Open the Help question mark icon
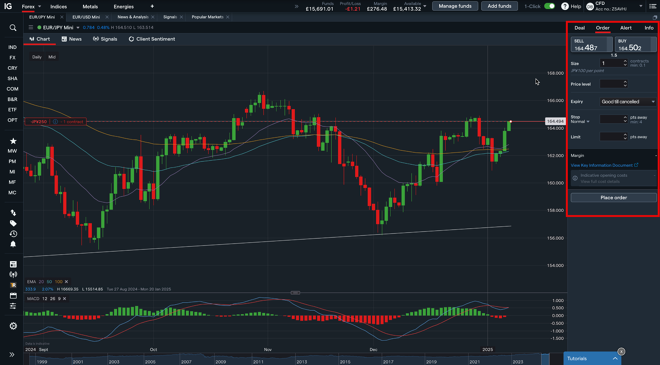This screenshot has height=365, width=660. point(565,6)
